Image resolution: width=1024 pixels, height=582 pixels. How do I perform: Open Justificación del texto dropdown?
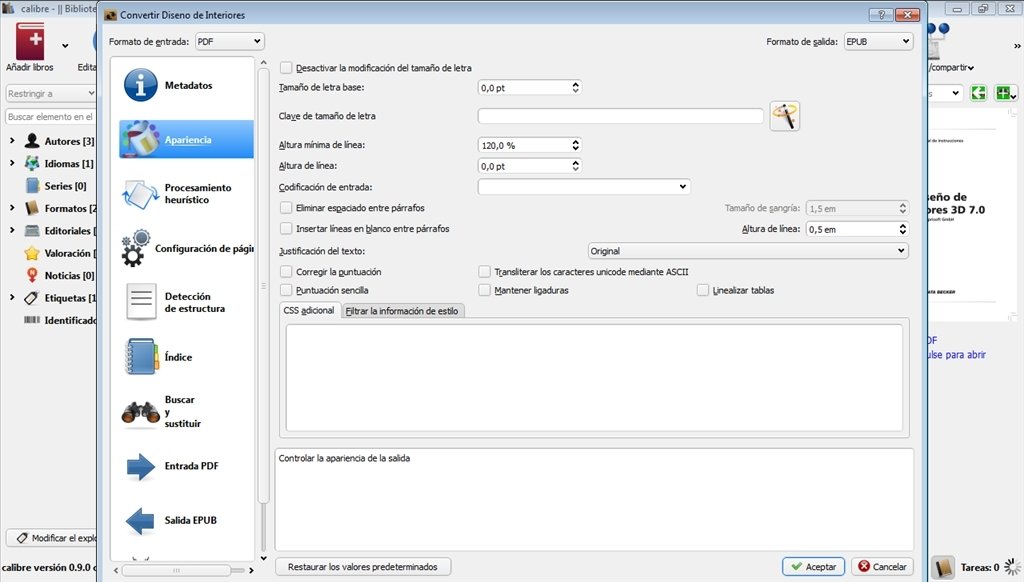point(748,251)
